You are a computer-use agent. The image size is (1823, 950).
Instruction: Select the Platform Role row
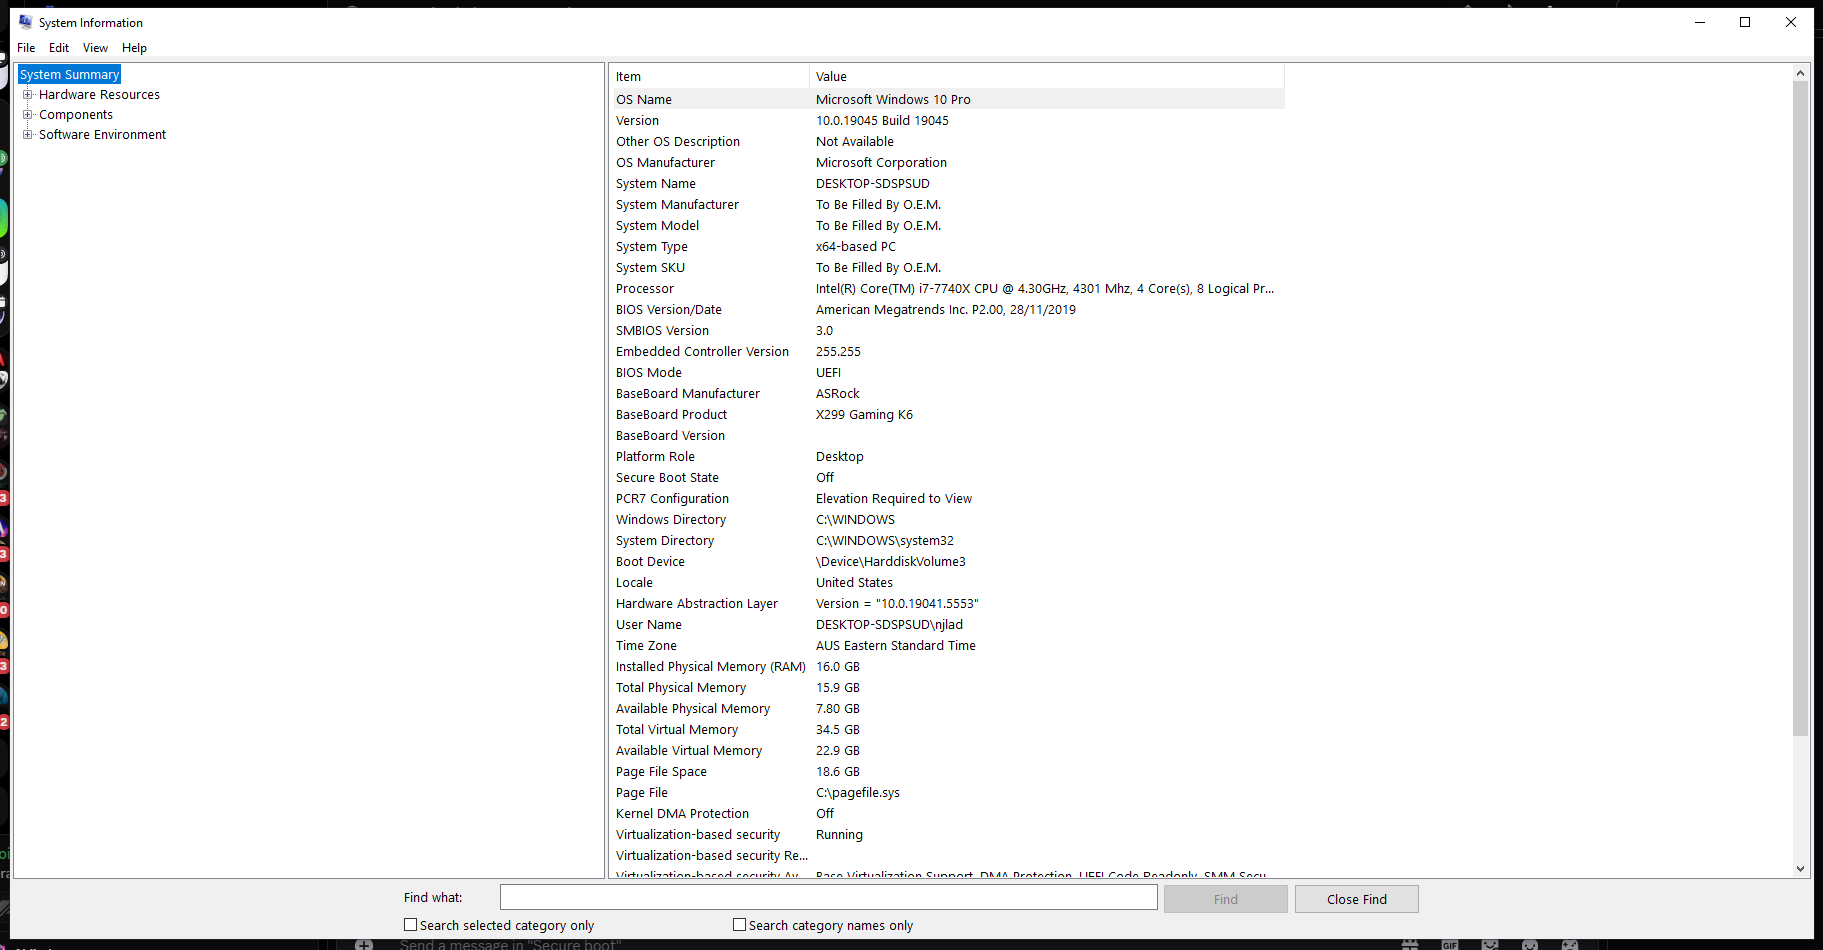tap(949, 457)
